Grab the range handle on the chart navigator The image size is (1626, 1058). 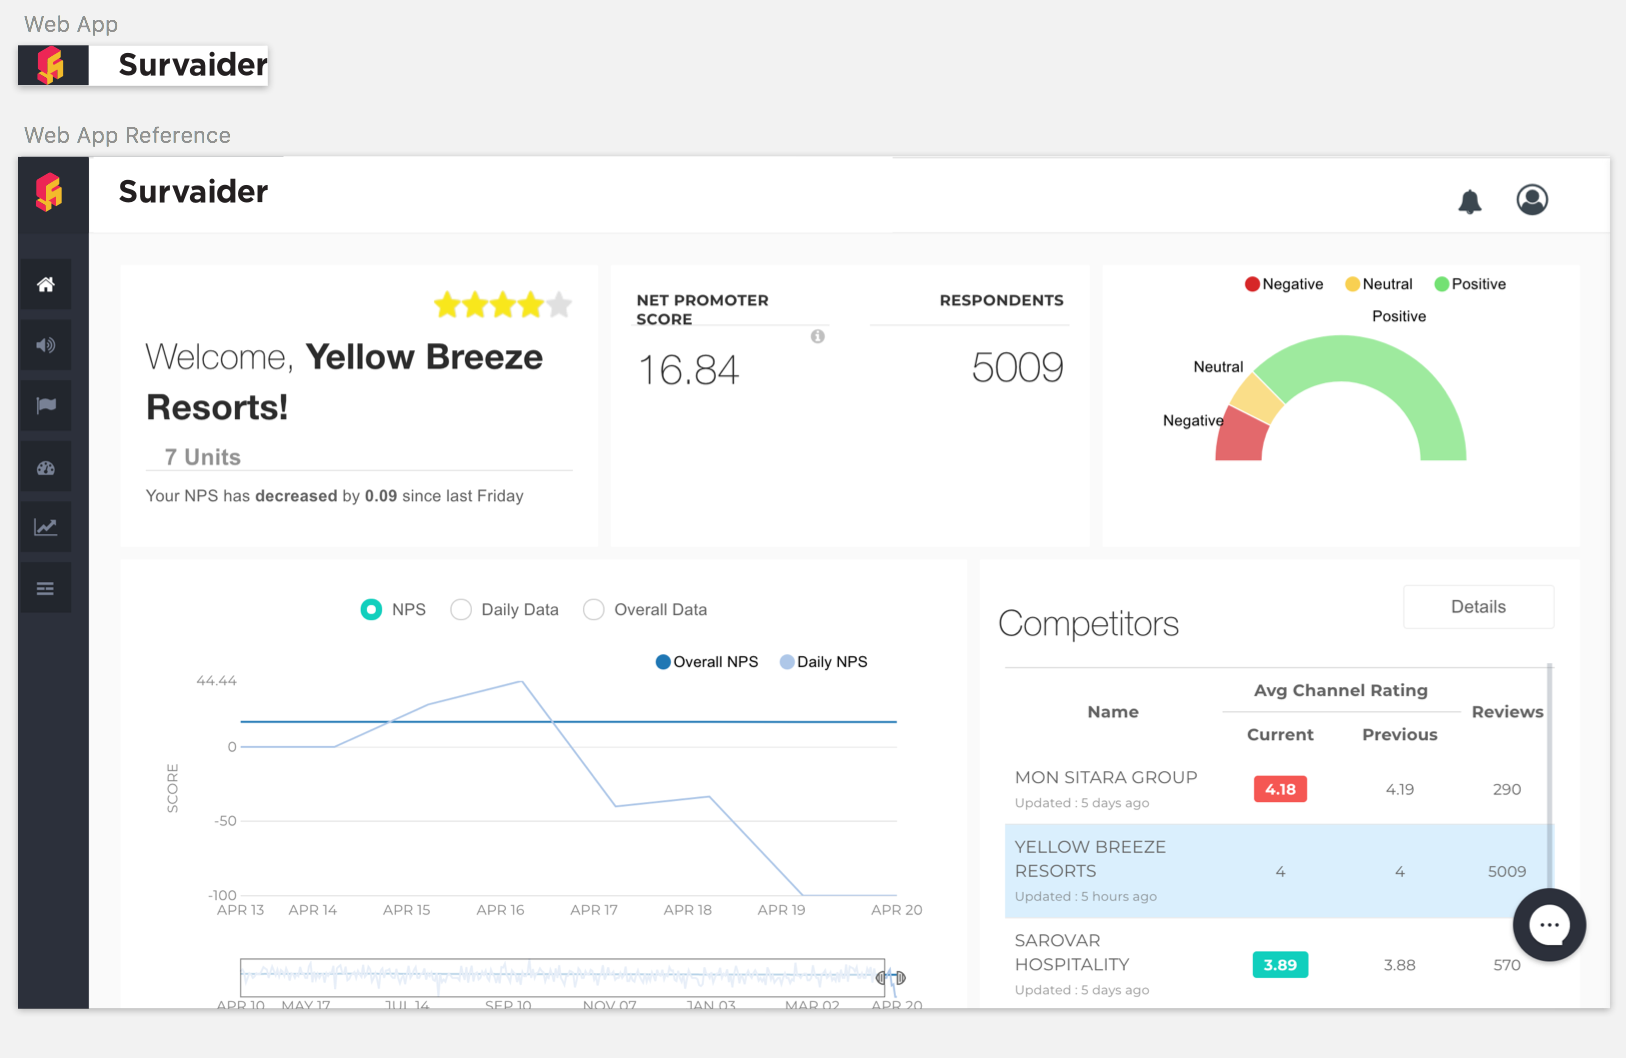tap(891, 978)
